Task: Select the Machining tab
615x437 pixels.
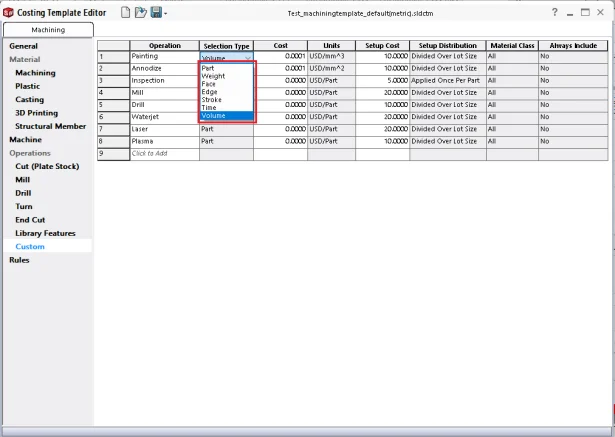Action: [48, 30]
